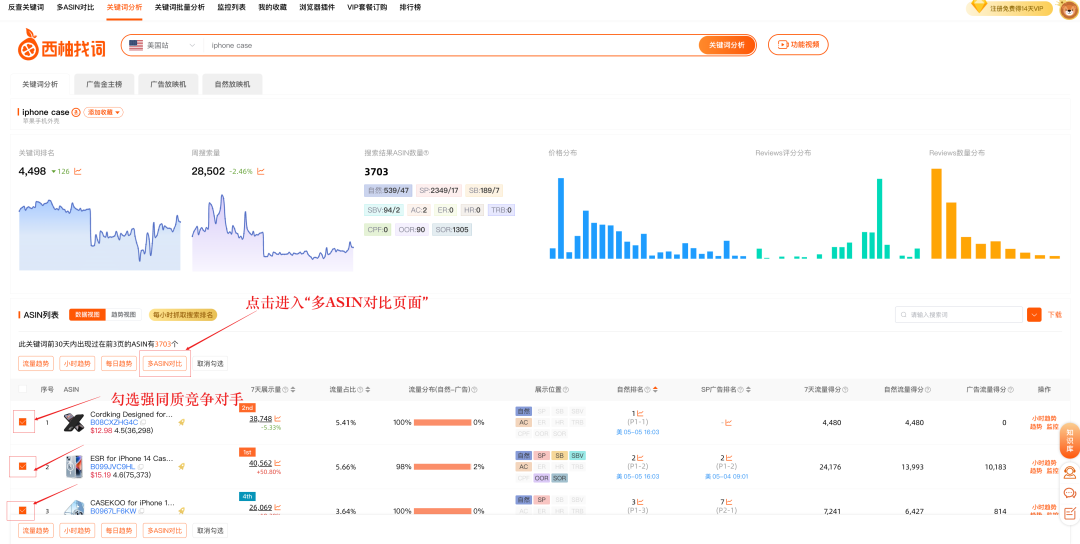Image resolution: width=1080 pixels, height=544 pixels.
Task: Click help icon beside 自然流量得分 header
Action: (928, 390)
